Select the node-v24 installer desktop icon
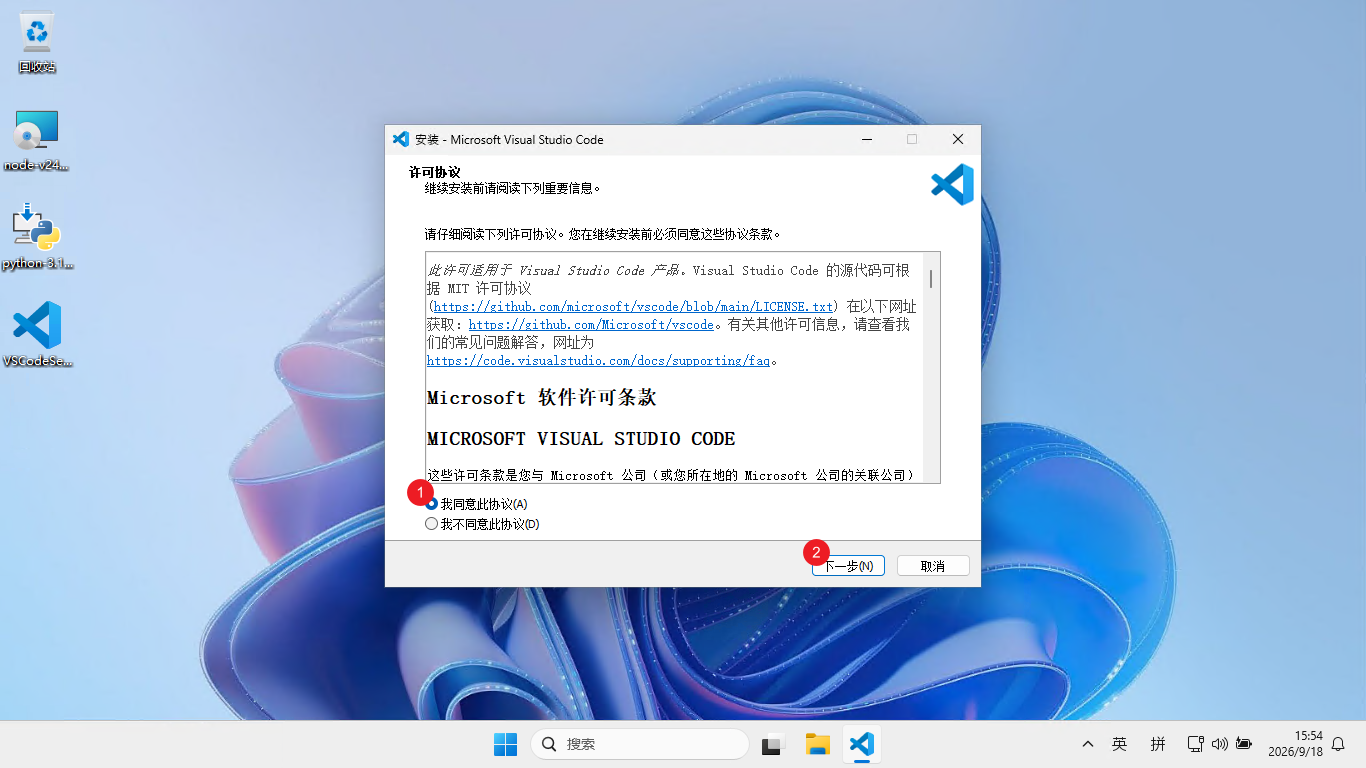Screen dimensions: 1366x768 tap(37, 140)
